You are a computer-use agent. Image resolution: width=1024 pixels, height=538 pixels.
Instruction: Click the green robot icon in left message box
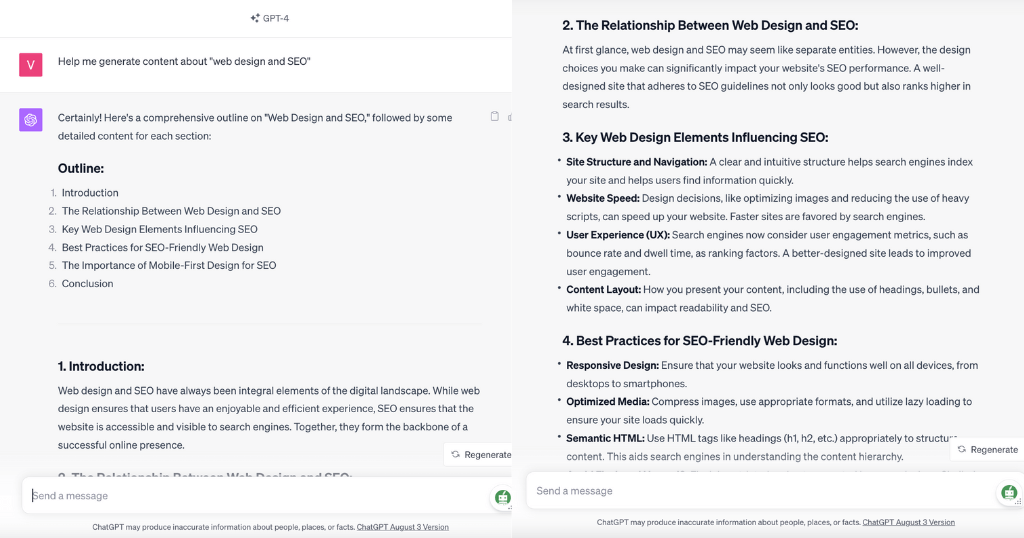(x=502, y=498)
